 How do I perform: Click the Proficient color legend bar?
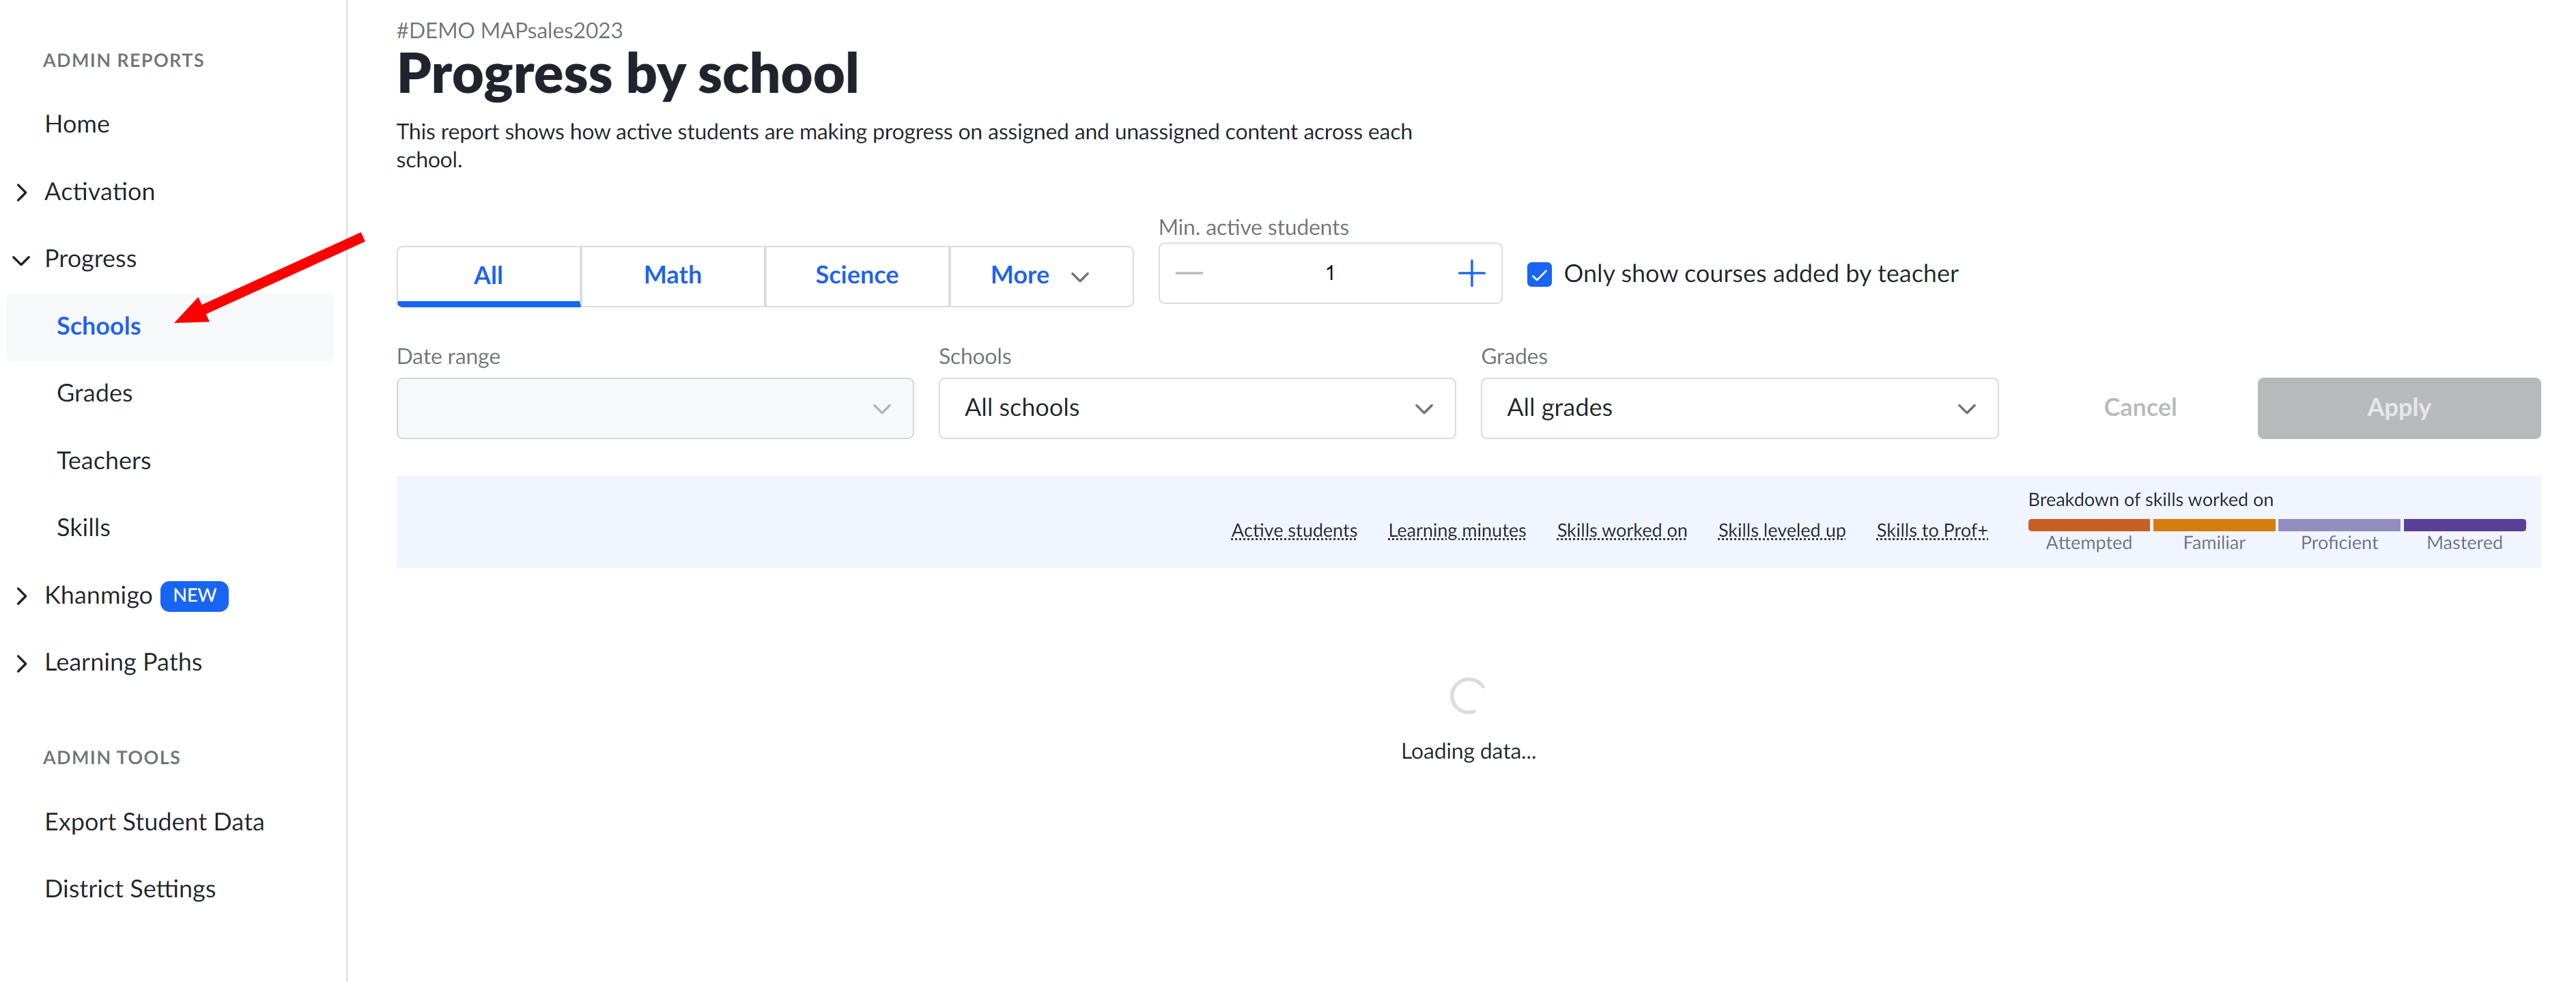click(2338, 525)
